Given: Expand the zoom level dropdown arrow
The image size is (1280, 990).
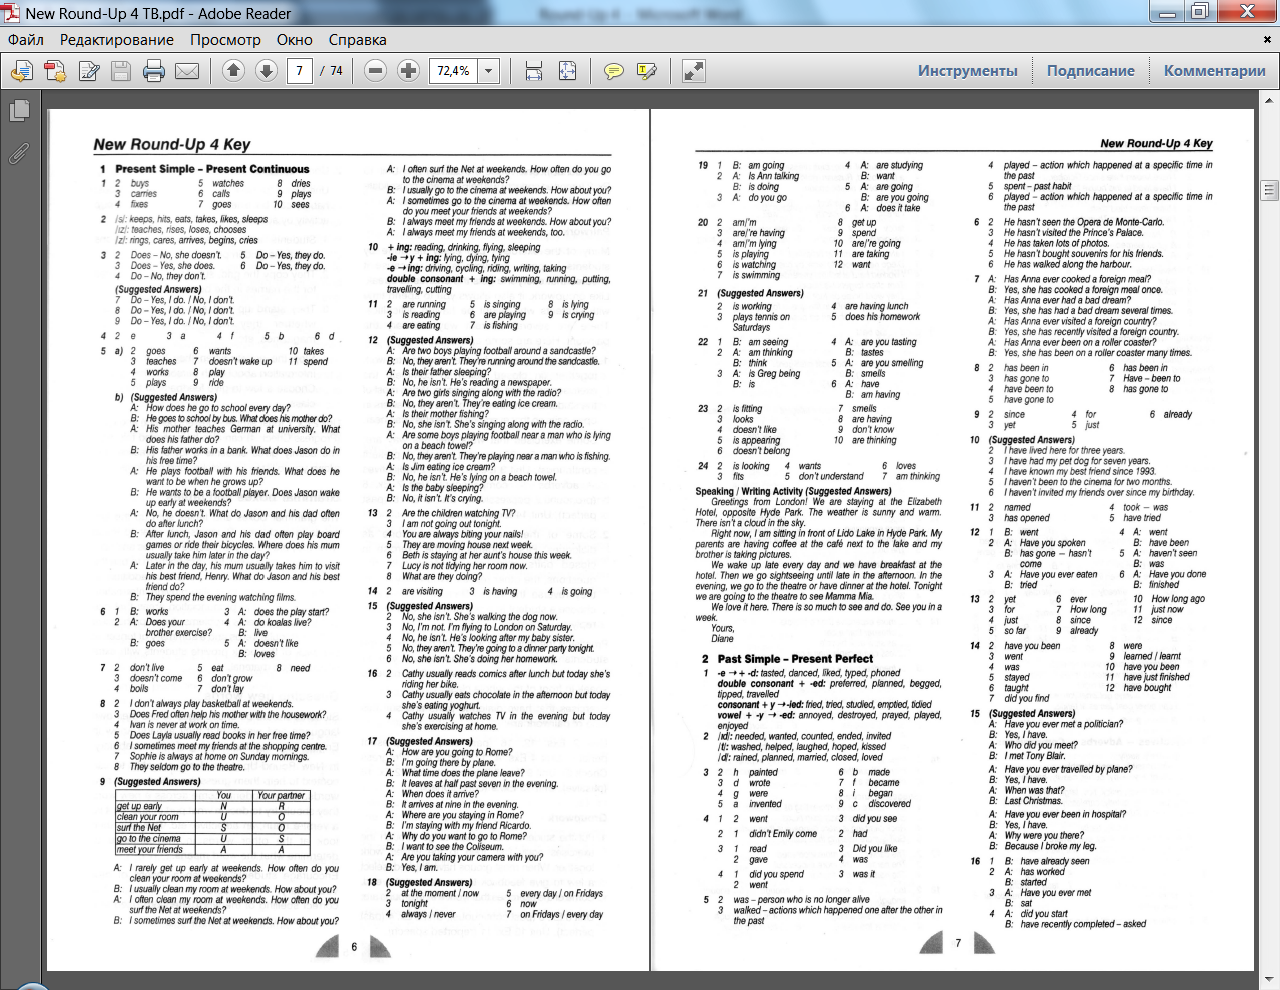Looking at the screenshot, I should pyautogui.click(x=489, y=71).
